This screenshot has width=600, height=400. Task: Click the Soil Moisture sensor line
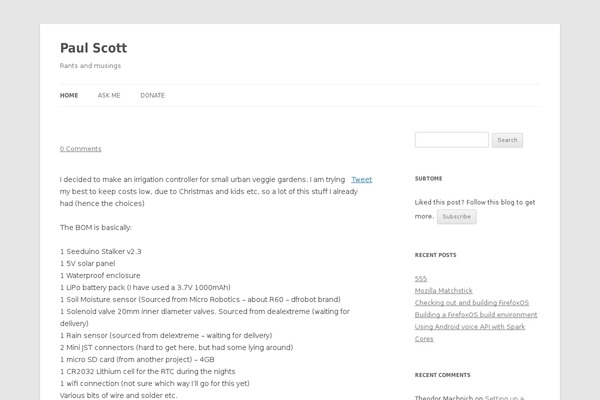coord(200,299)
